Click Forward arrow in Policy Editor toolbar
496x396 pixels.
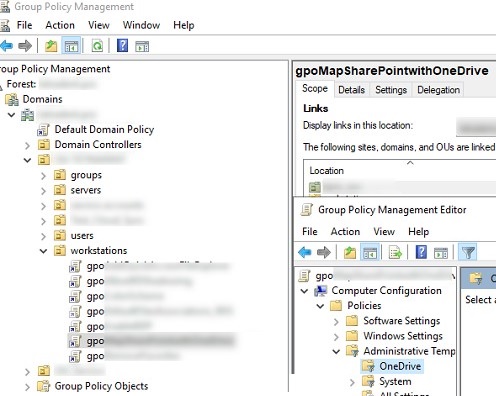(323, 252)
